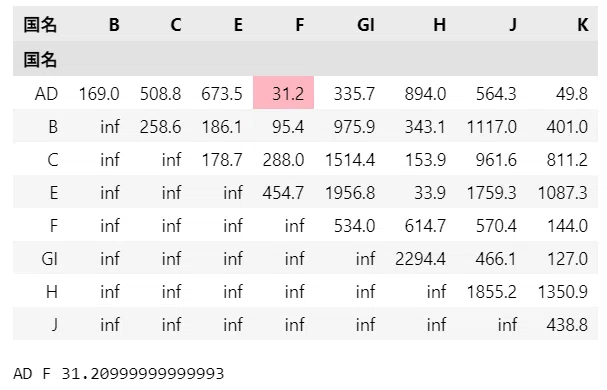The image size is (607, 390).
Task: Click the 国名 index name in second header row
Action: pos(40,60)
